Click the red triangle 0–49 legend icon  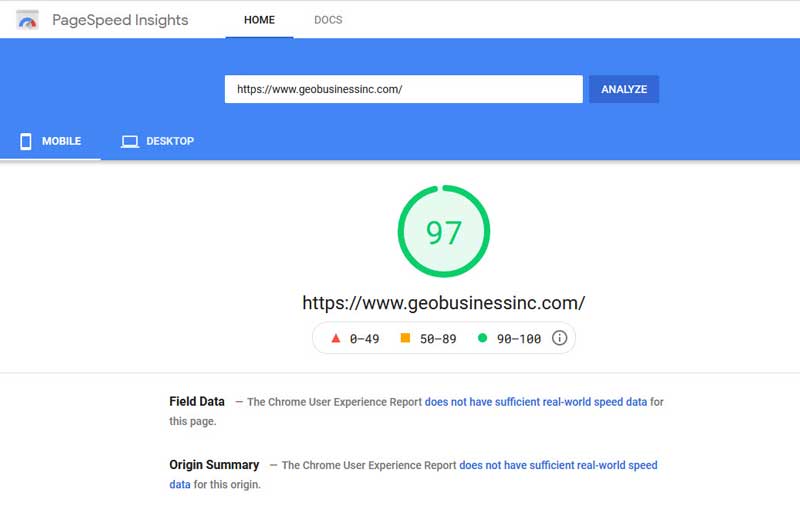click(336, 338)
